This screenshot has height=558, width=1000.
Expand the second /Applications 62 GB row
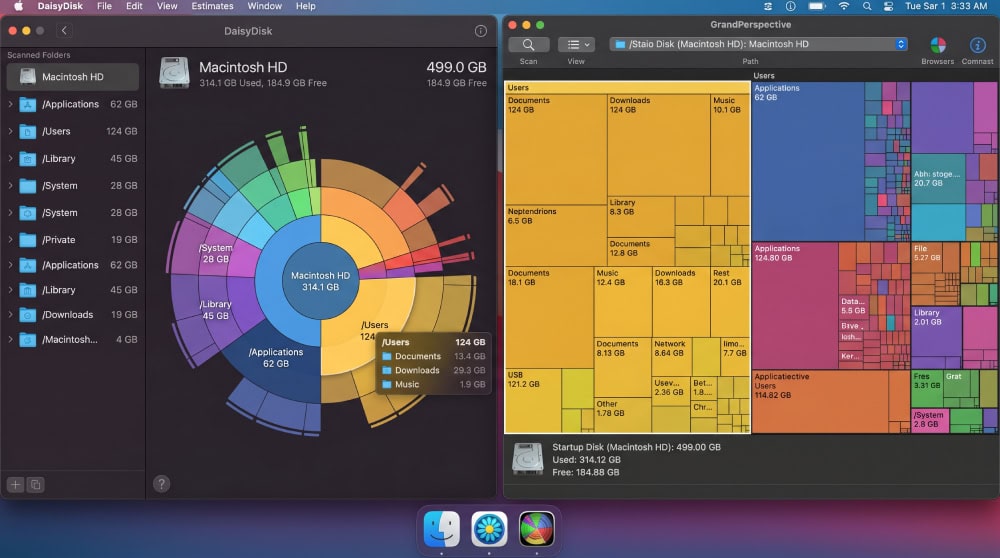[x=10, y=265]
